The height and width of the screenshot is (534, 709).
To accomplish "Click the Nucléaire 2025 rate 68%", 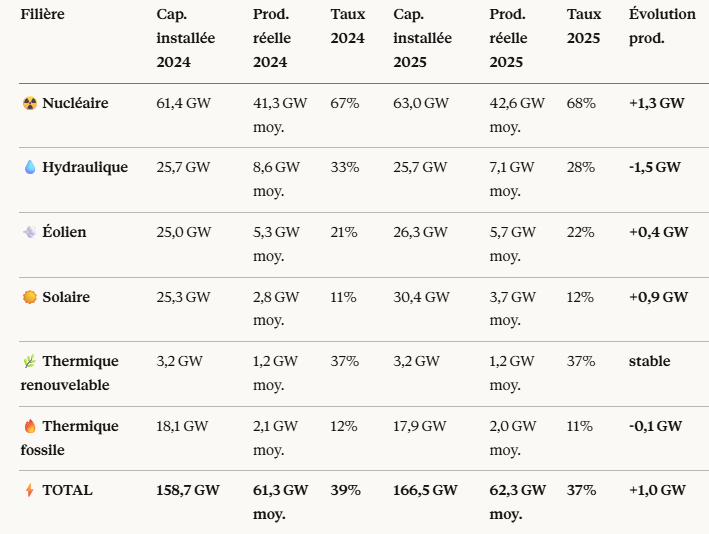I will [580, 103].
